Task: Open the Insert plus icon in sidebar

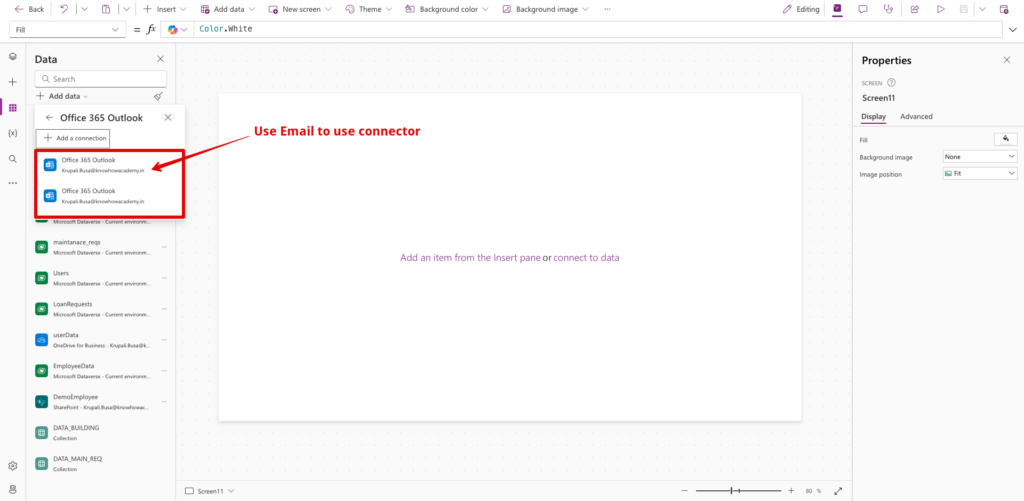Action: click(x=12, y=82)
